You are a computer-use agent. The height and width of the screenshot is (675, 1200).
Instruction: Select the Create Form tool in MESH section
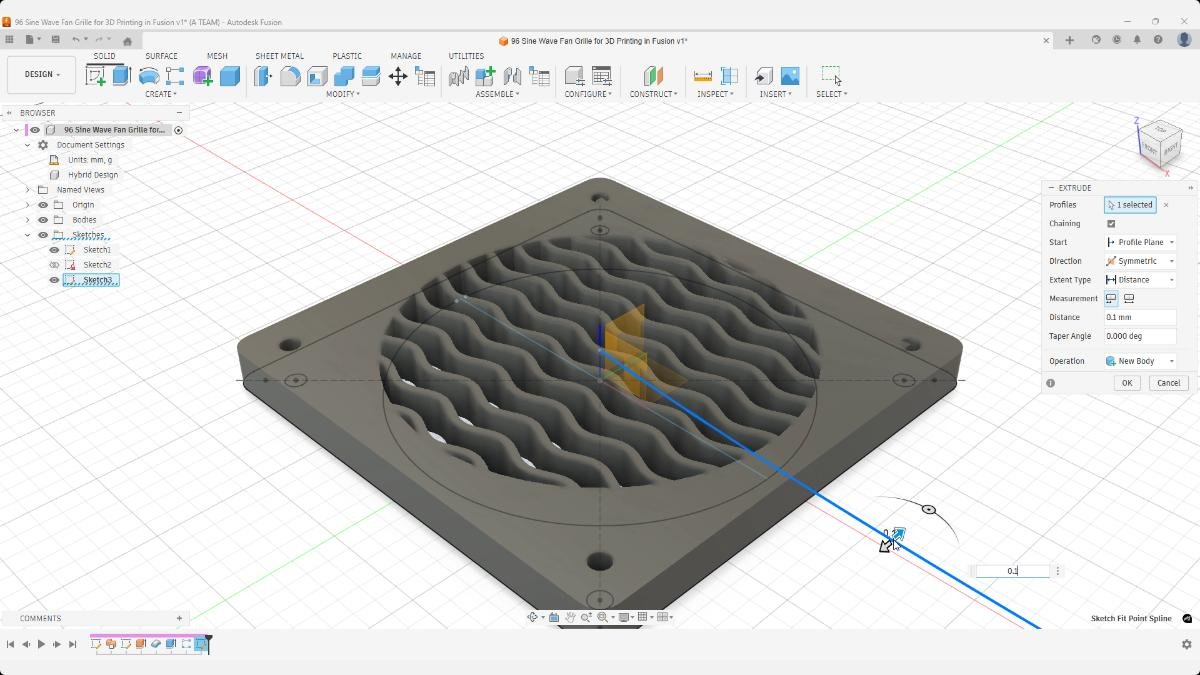204,76
